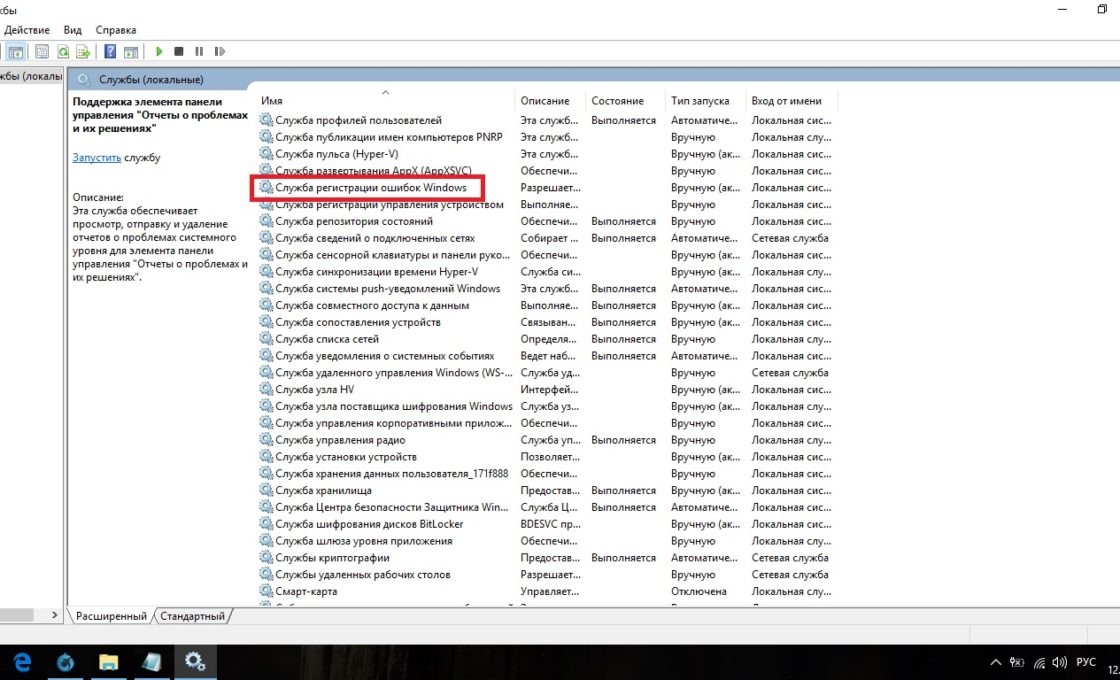Select Служба сопоставления устройств
This screenshot has height=680, width=1120.
[358, 322]
